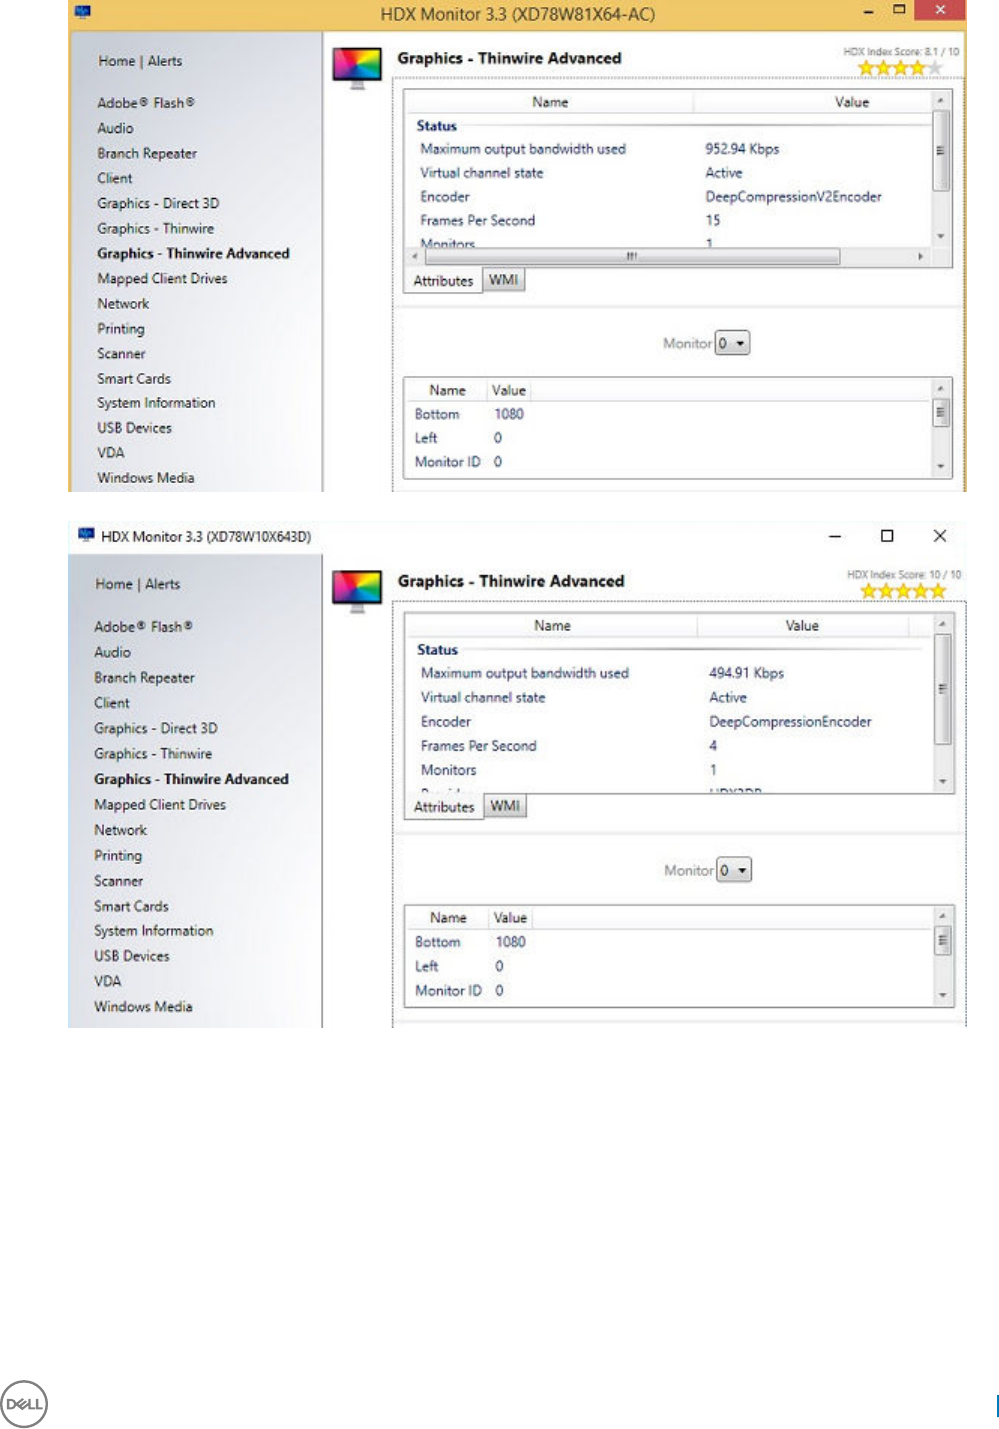Switch to WMI tab in bottom window
The image size is (999, 1429).
point(505,806)
